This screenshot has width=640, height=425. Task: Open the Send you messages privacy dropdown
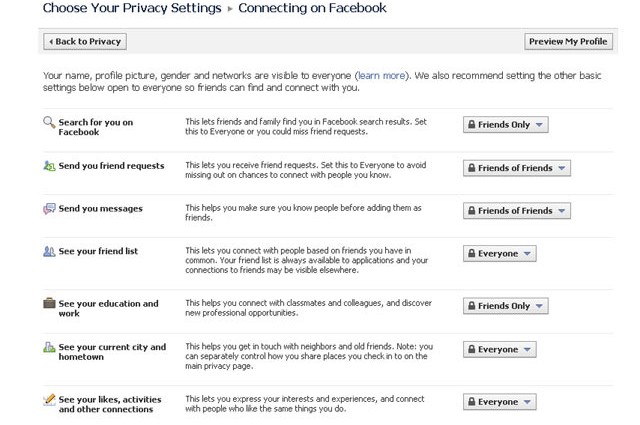(516, 211)
